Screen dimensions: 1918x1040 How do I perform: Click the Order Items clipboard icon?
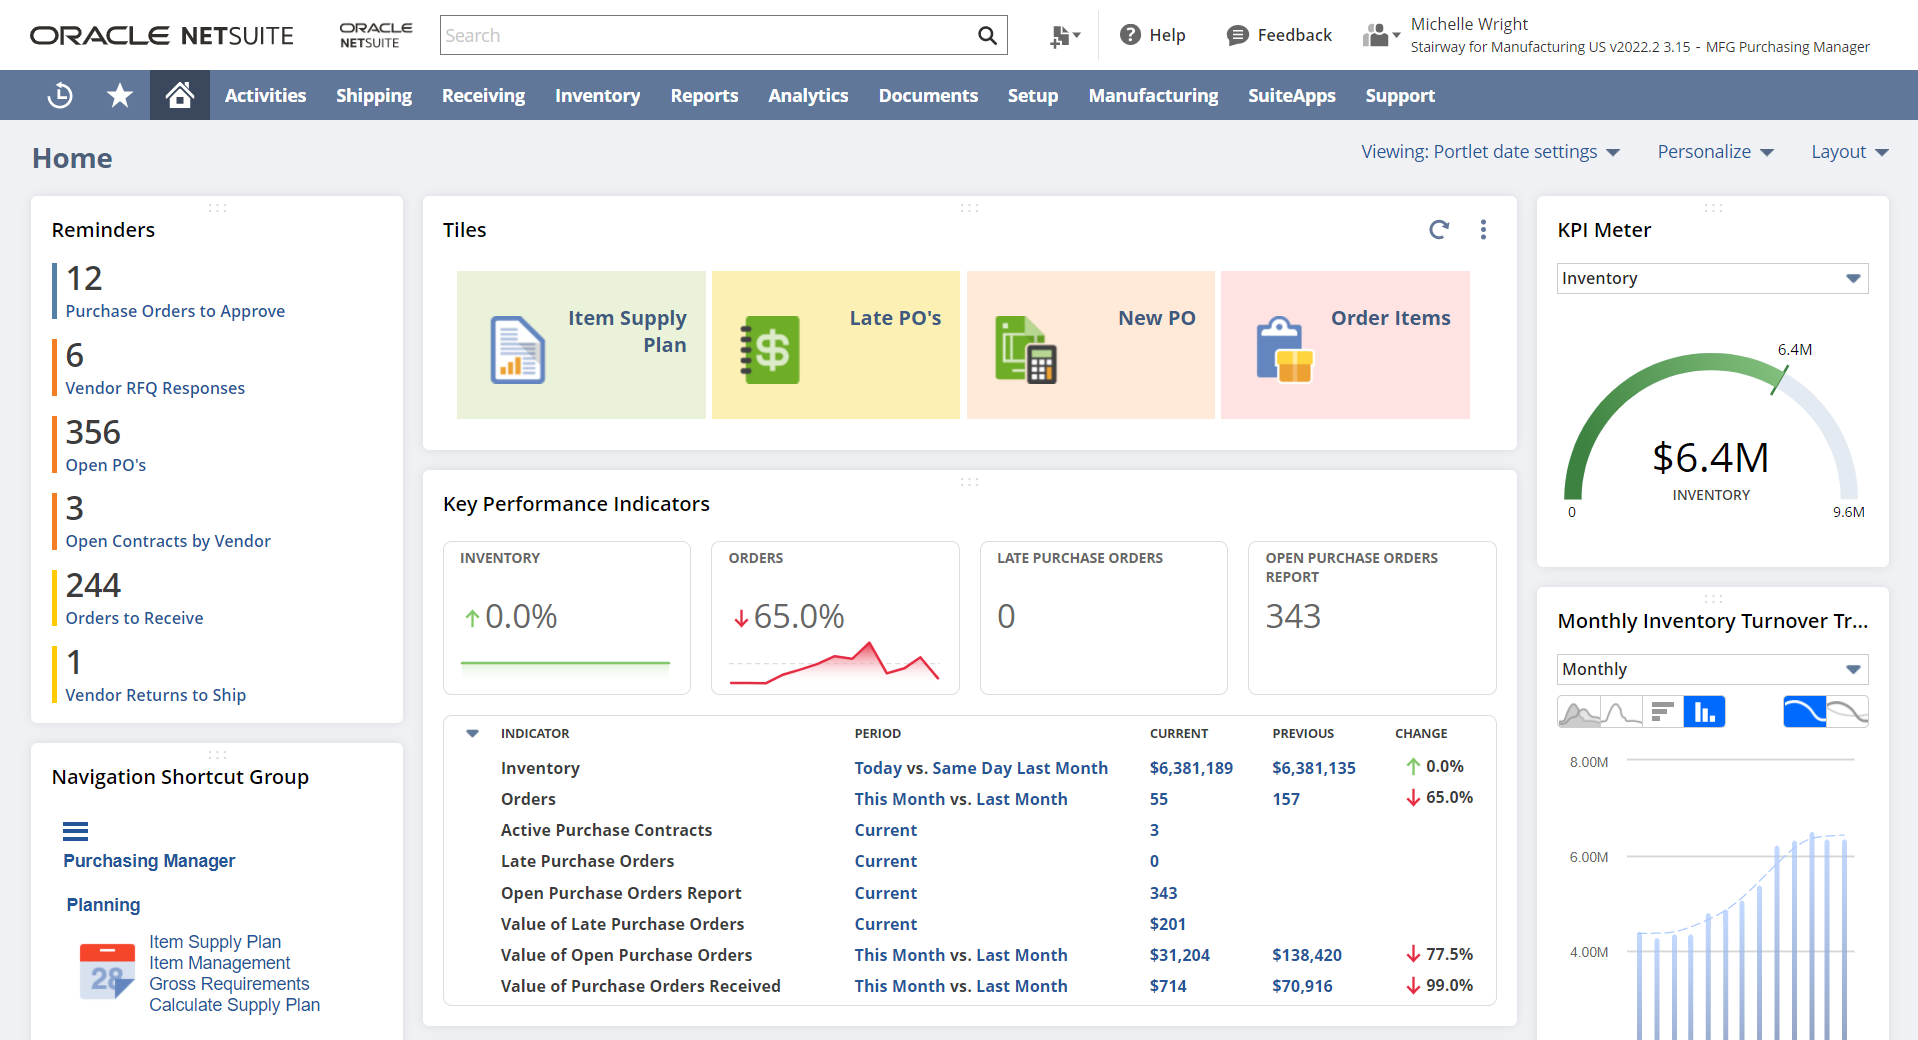1284,350
